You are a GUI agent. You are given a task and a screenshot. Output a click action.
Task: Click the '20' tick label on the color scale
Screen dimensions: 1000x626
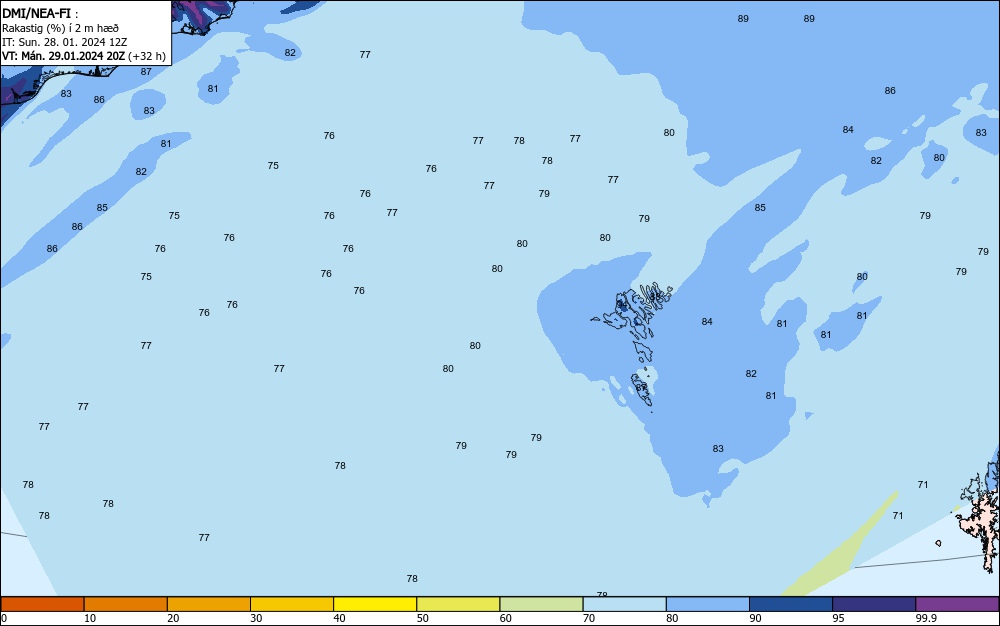[x=173, y=618]
